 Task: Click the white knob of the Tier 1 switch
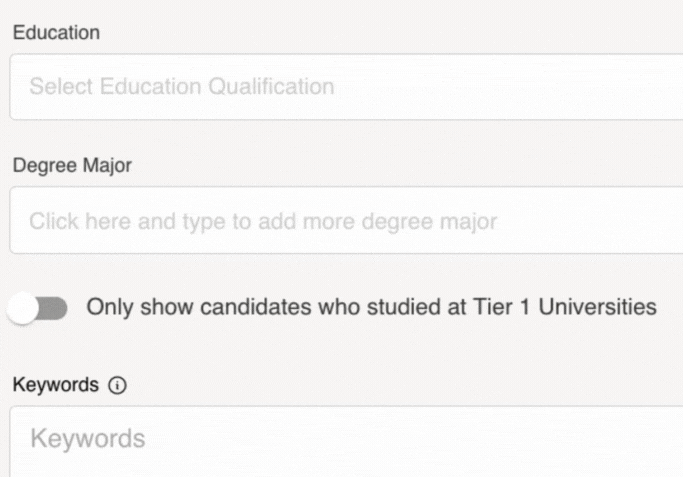click(22, 308)
